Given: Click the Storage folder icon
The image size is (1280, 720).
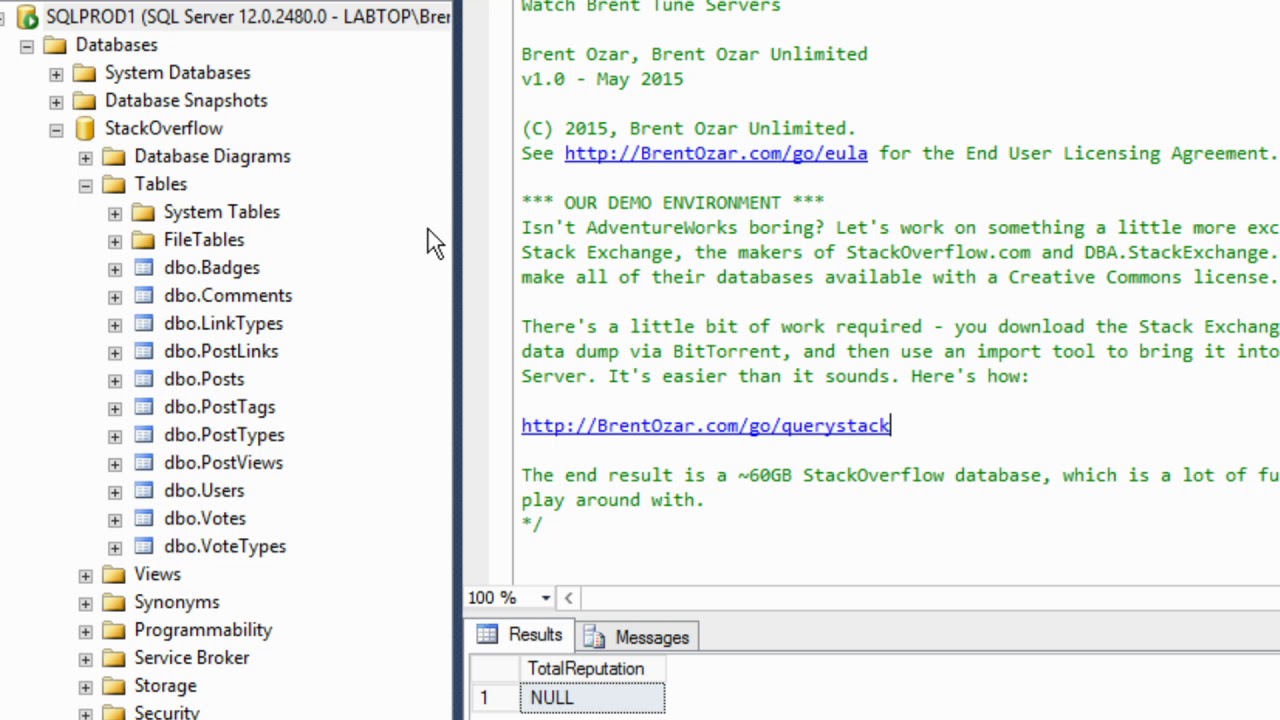Looking at the screenshot, I should tap(114, 686).
